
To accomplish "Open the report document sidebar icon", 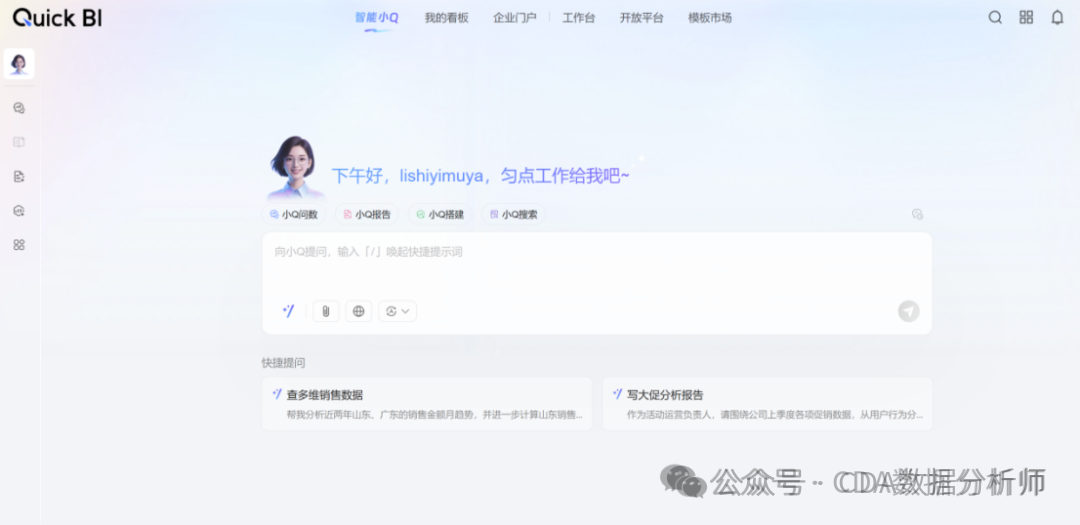I will [x=19, y=176].
